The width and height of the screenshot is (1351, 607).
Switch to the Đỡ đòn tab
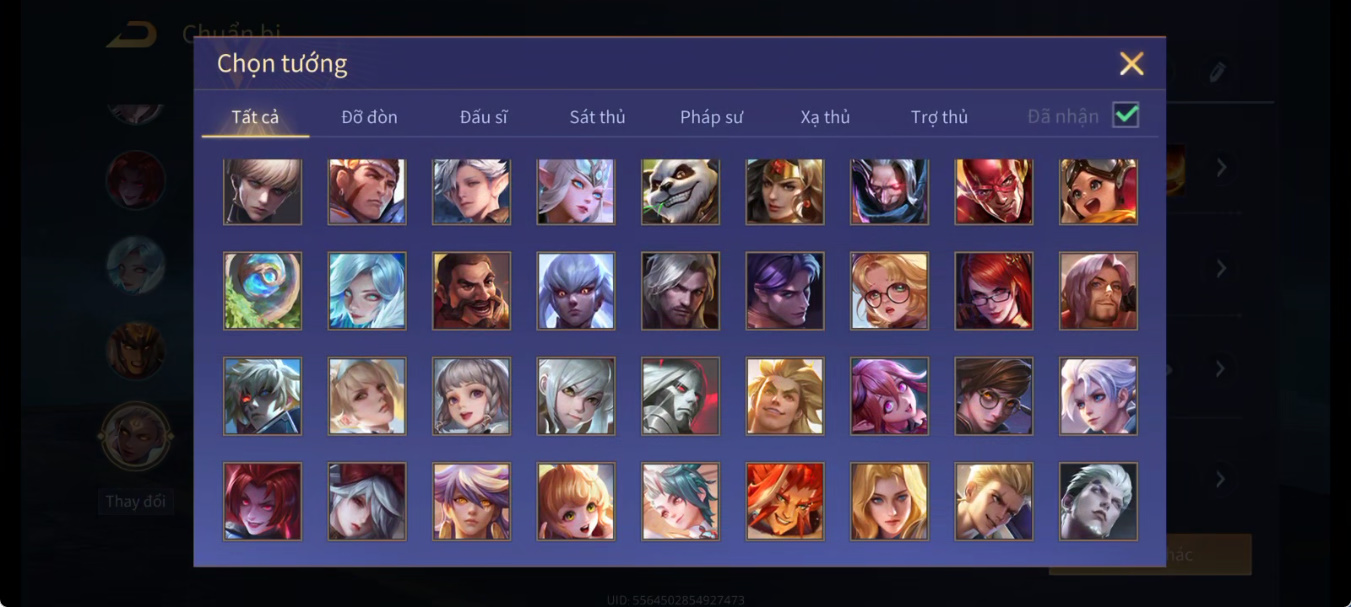369,117
